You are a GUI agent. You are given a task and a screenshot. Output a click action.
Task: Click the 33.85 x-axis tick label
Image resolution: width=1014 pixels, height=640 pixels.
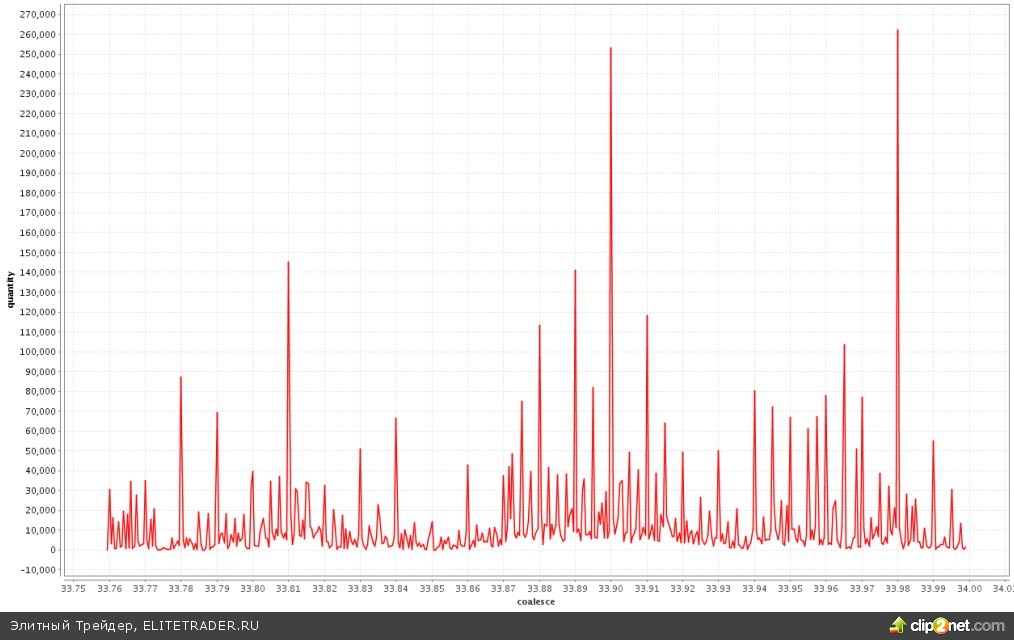[432, 589]
